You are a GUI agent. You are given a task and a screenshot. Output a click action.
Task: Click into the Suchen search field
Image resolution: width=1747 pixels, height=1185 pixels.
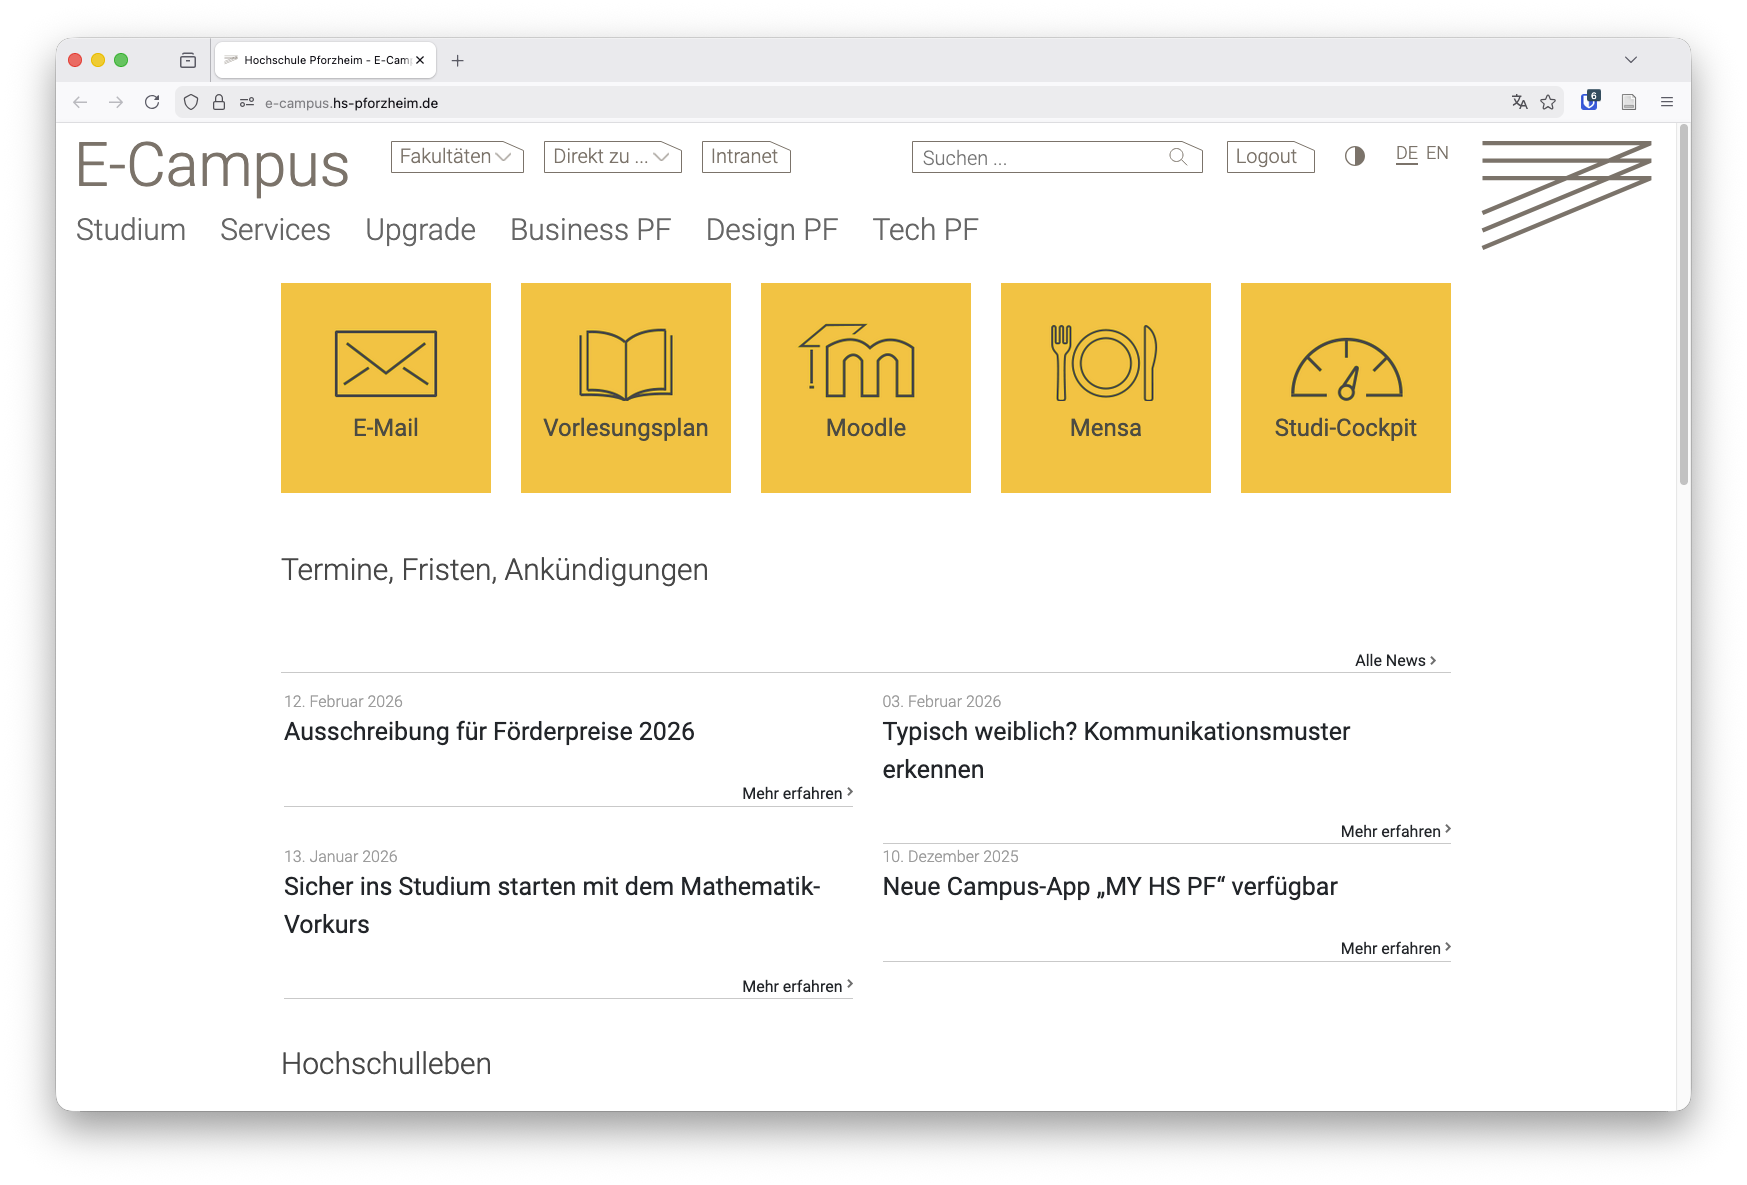click(x=1030, y=157)
